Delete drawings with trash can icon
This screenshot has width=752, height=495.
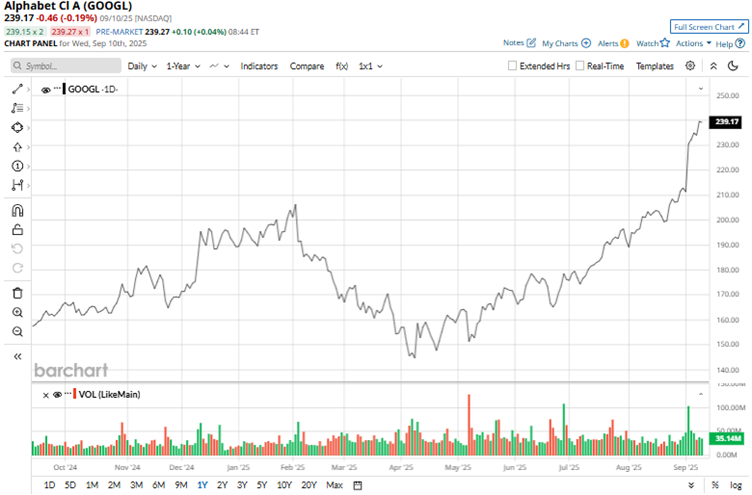[x=17, y=293]
